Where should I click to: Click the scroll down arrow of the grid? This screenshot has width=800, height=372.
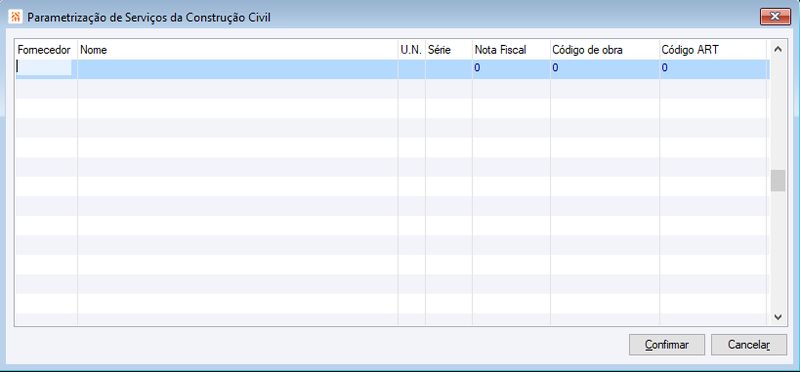coord(778,317)
